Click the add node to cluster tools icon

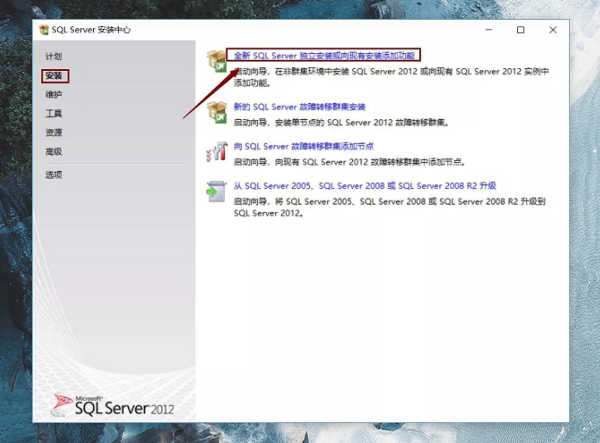click(x=214, y=151)
